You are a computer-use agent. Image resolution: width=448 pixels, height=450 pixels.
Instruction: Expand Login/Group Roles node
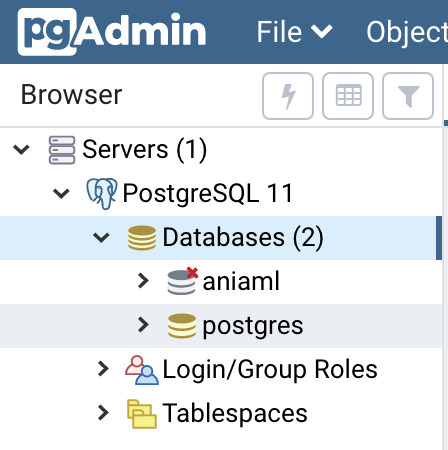[x=103, y=369]
